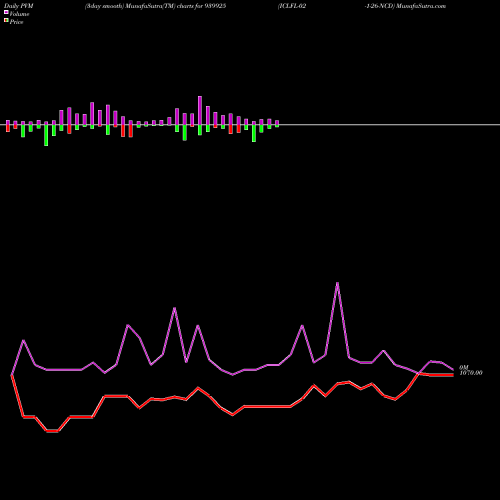Image resolution: width=500 pixels, height=500 pixels.
Task: Click the 'Volume' legend label
Action: (x=19, y=14)
